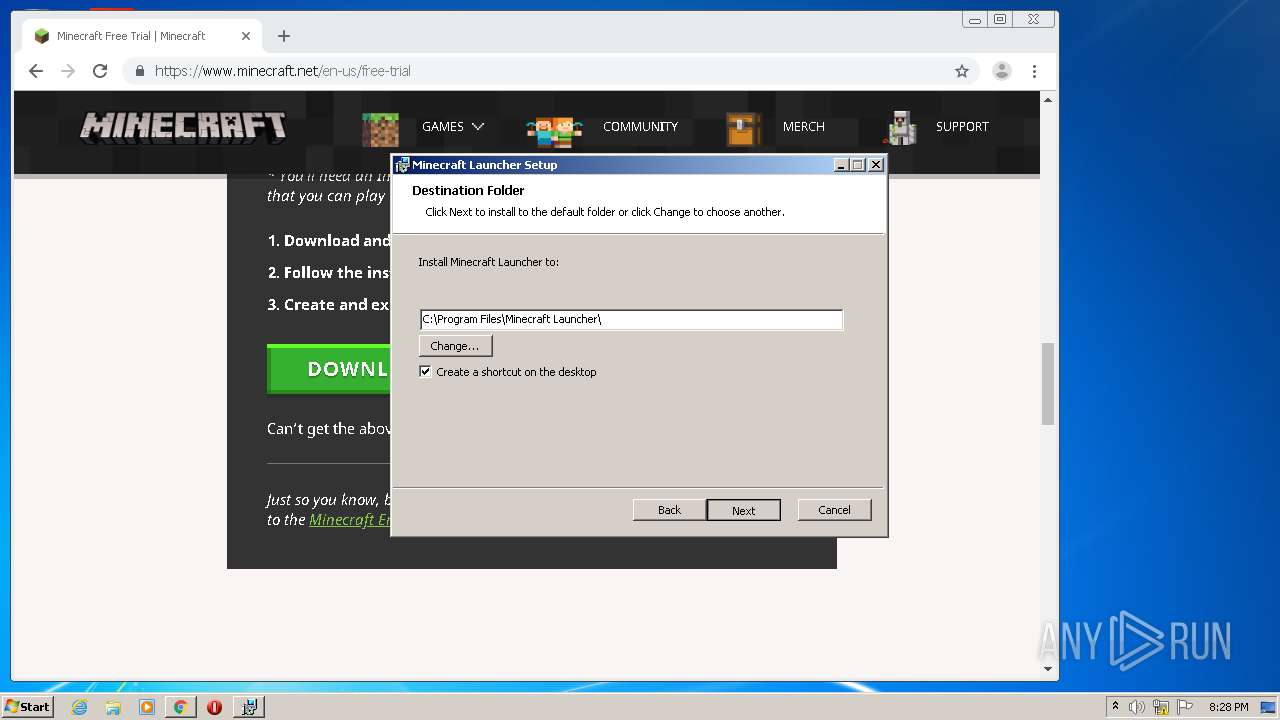Open the Merch menu item

(804, 127)
